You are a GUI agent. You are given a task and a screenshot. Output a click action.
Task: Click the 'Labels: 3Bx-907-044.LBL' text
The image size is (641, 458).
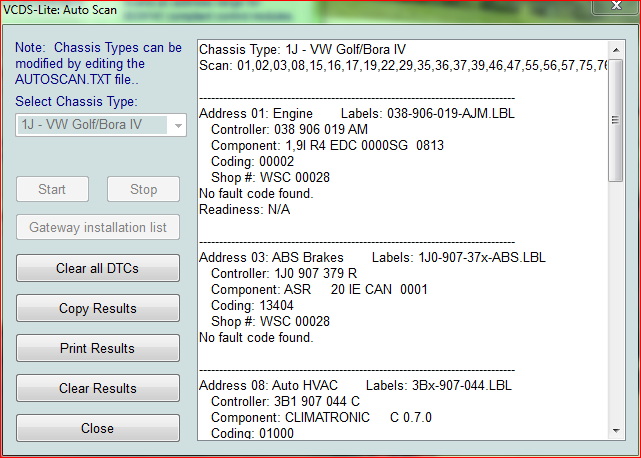pos(439,385)
